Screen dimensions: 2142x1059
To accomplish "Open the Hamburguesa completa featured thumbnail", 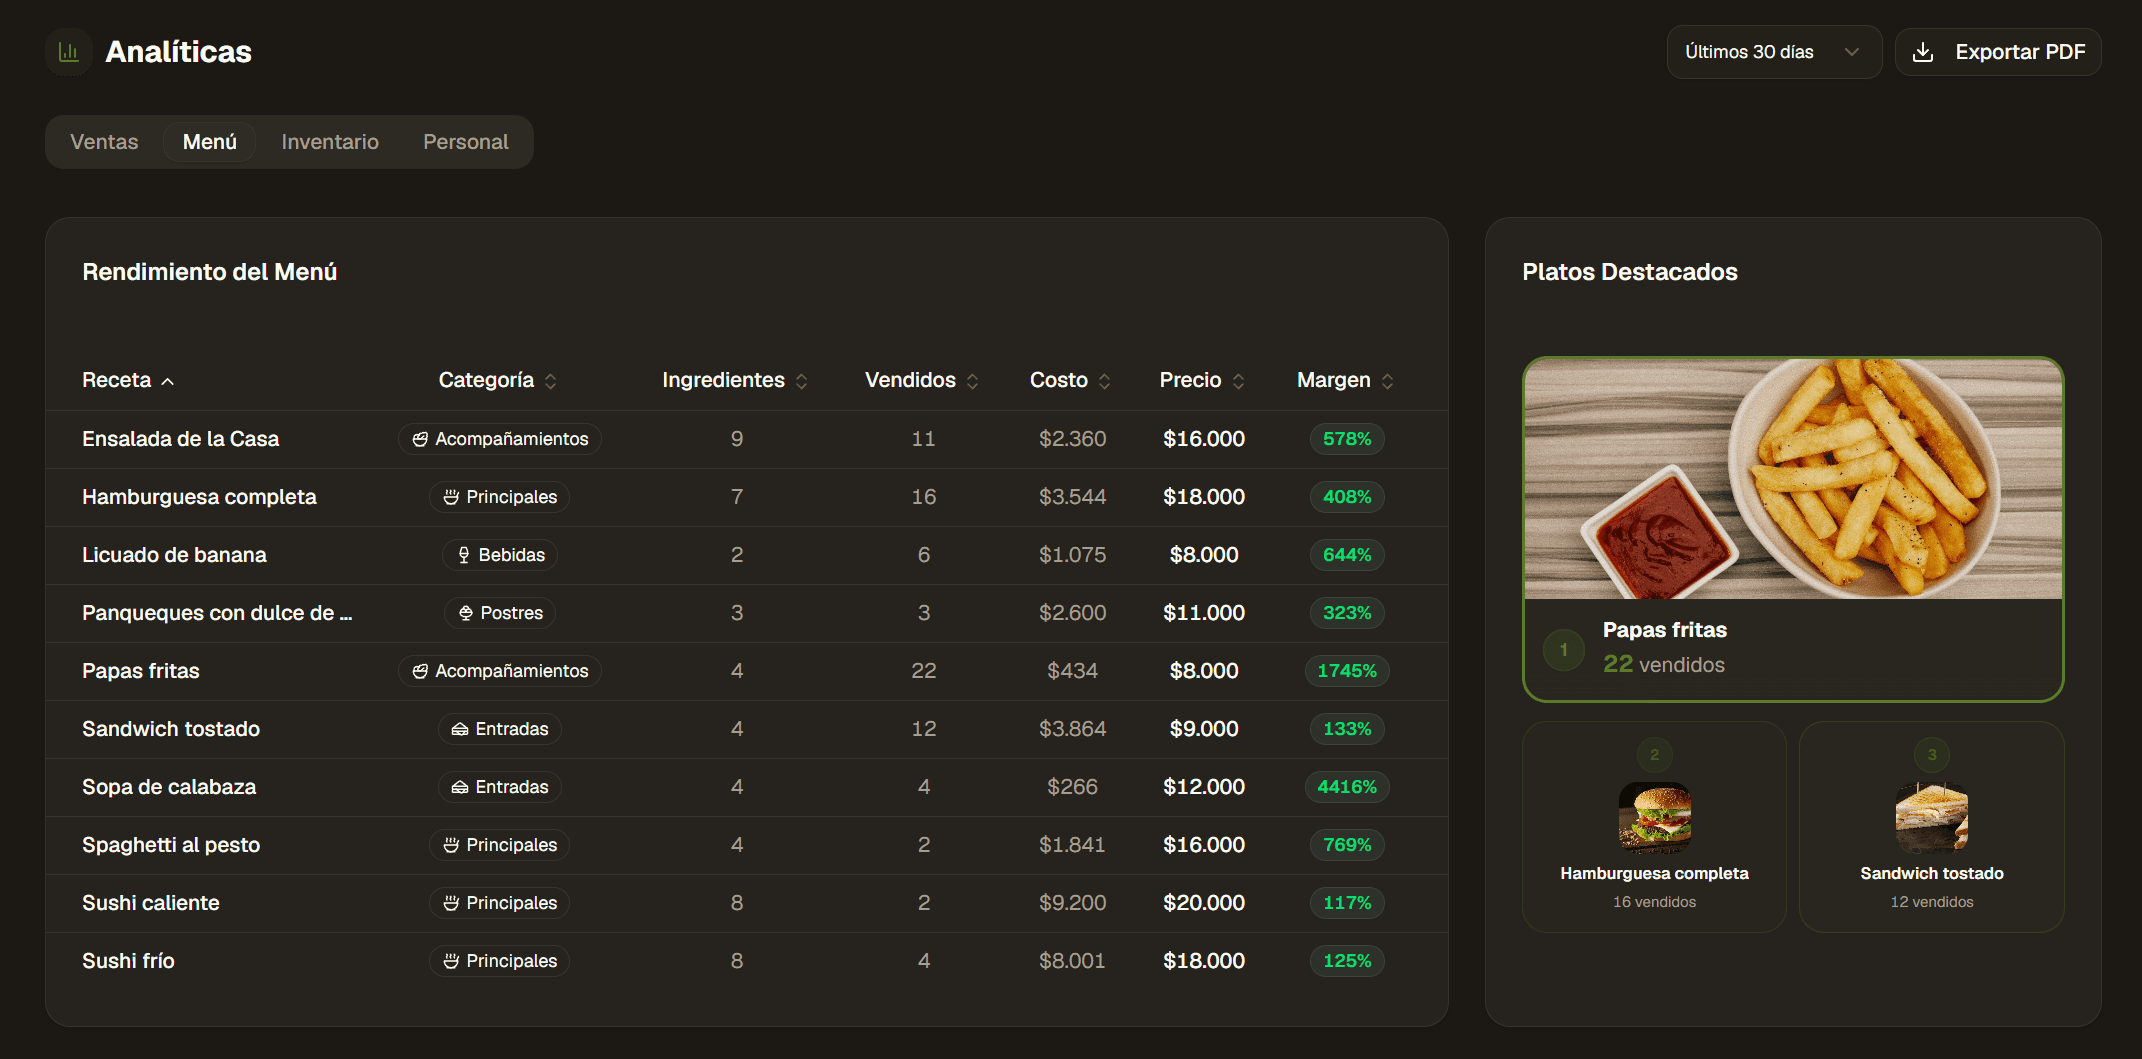I will [x=1655, y=817].
